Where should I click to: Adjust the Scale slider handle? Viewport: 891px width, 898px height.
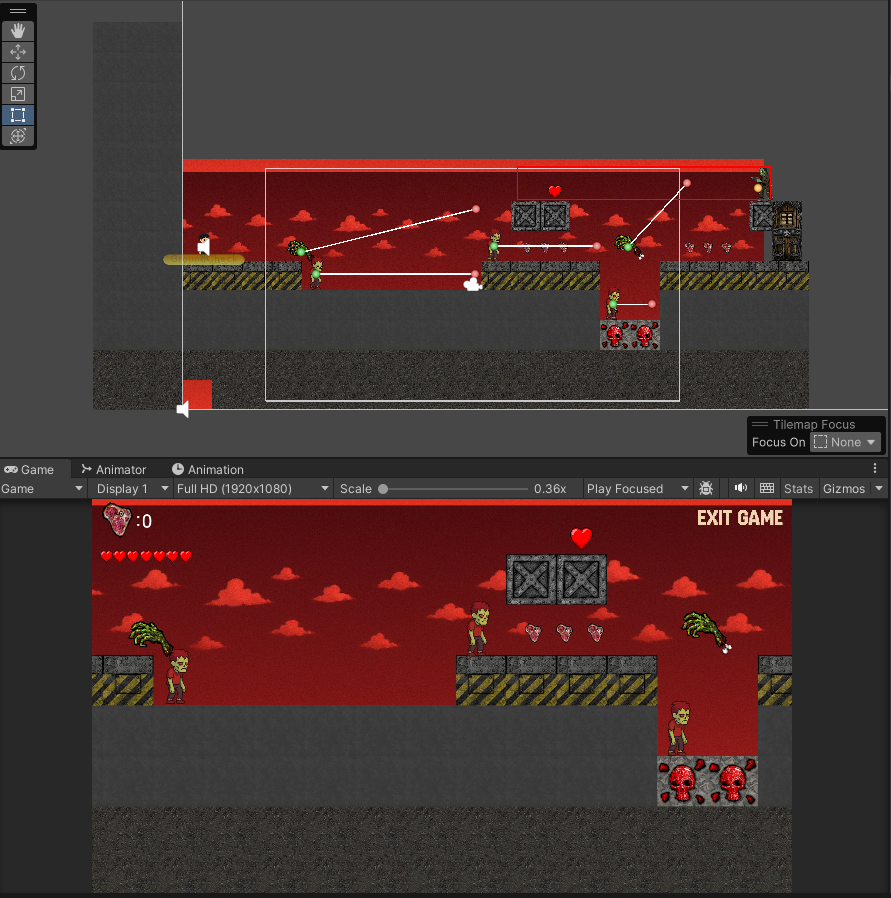(x=384, y=489)
